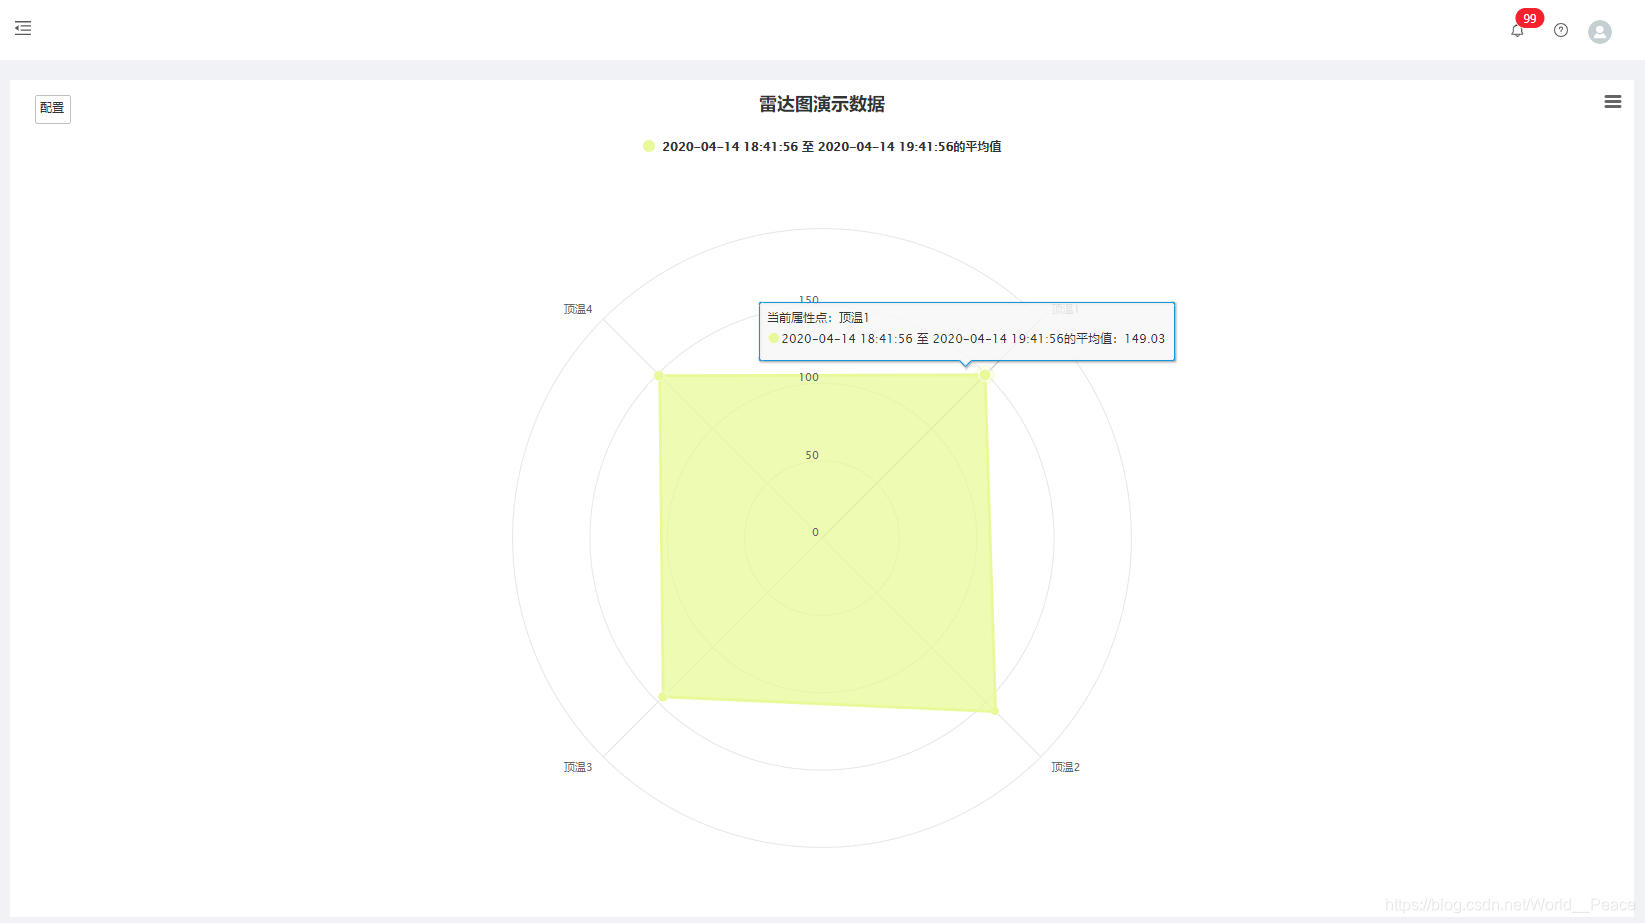Open the user avatar menu
The image size is (1645, 923).
[x=1600, y=32]
